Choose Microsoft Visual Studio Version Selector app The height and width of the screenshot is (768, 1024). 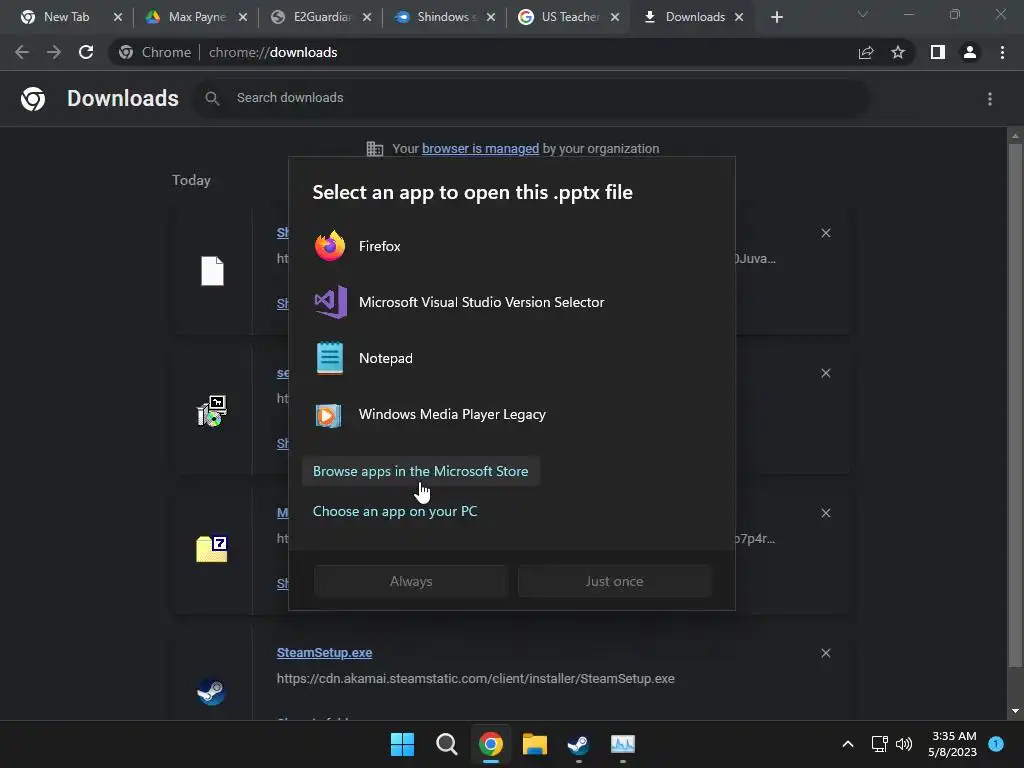(x=512, y=302)
